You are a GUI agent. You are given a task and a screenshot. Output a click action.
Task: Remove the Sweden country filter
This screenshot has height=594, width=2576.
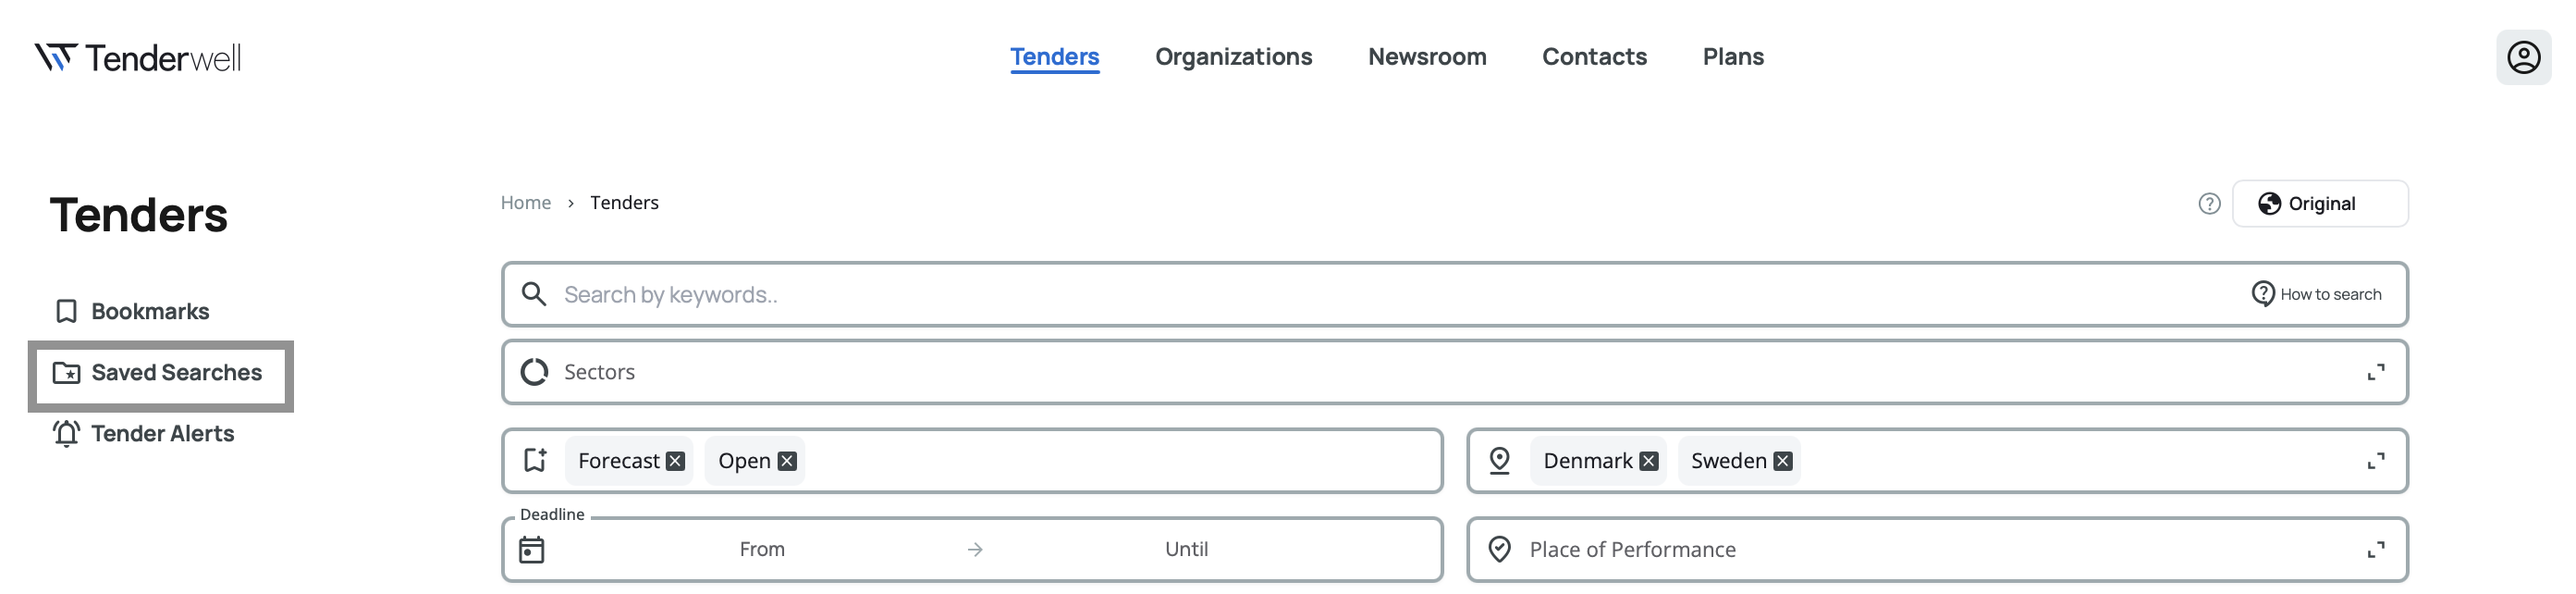1783,461
